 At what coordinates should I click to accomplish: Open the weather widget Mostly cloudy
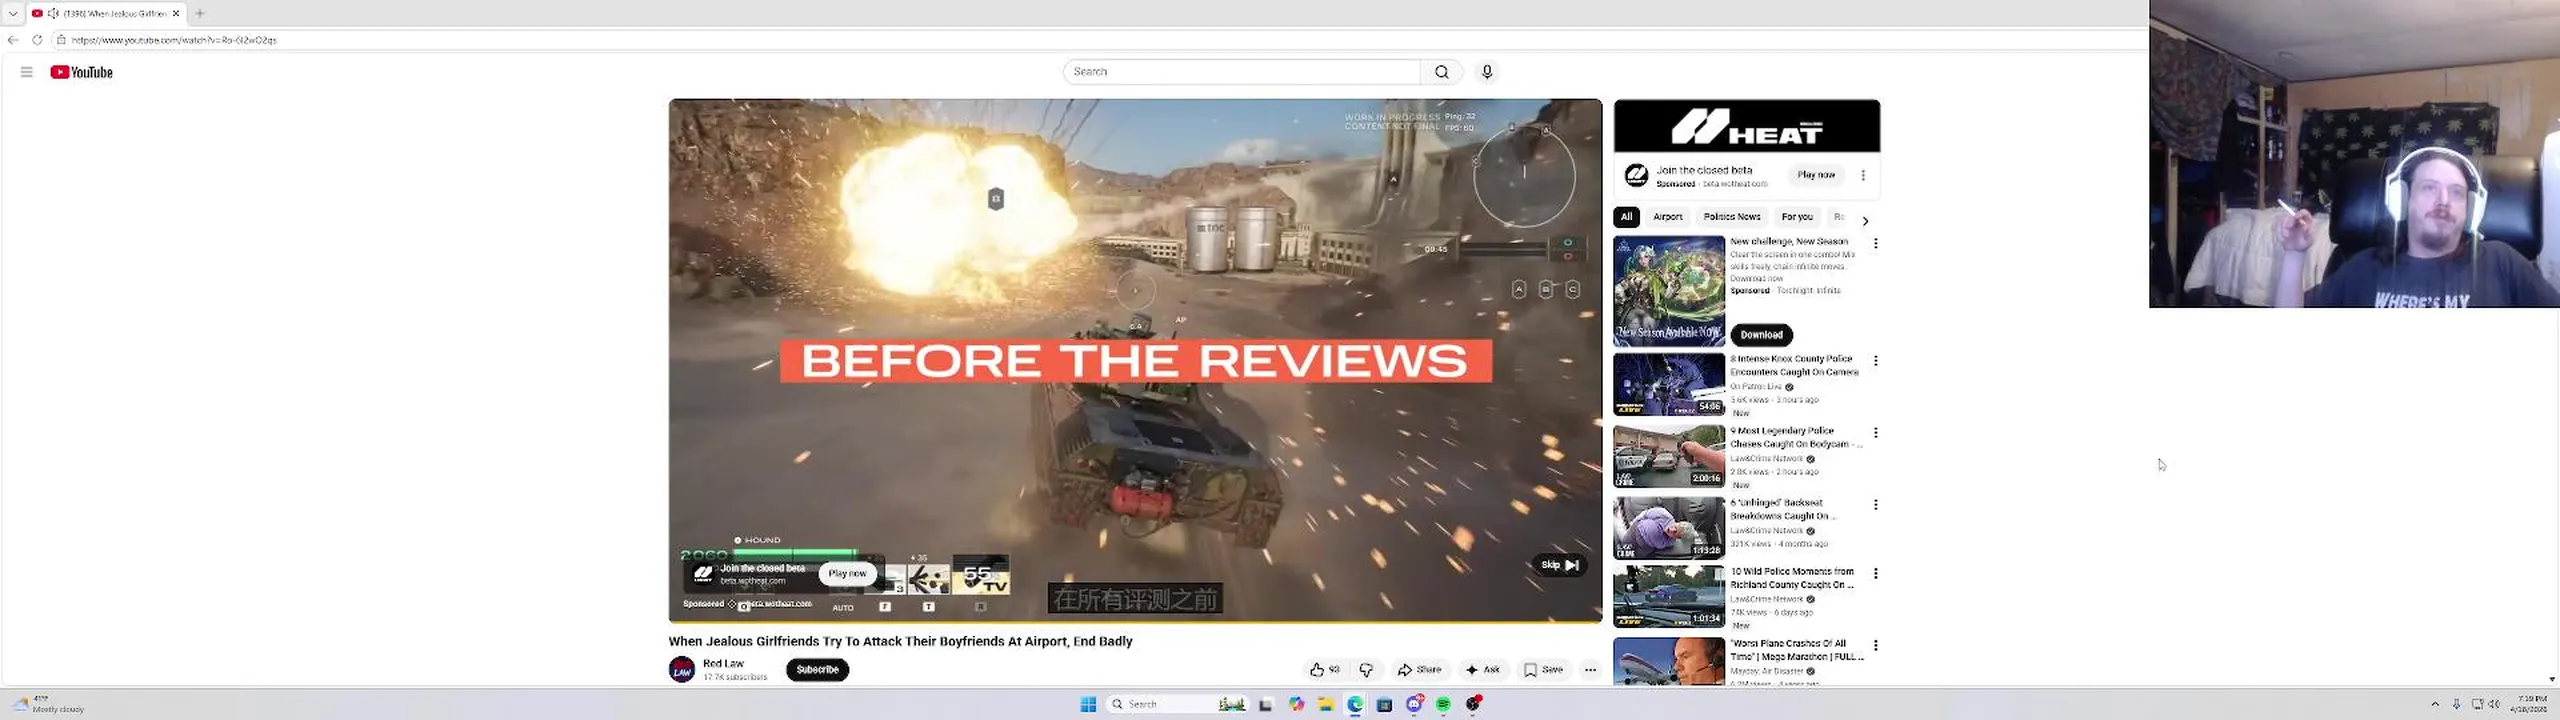[48, 704]
